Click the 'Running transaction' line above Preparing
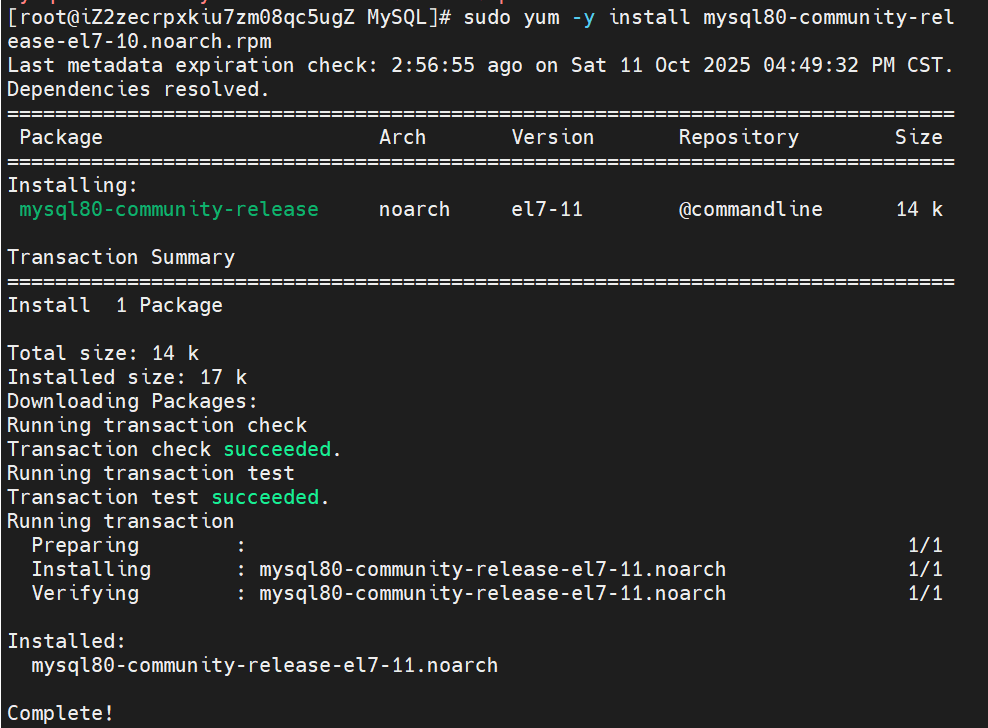Image resolution: width=988 pixels, height=728 pixels. click(x=120, y=521)
